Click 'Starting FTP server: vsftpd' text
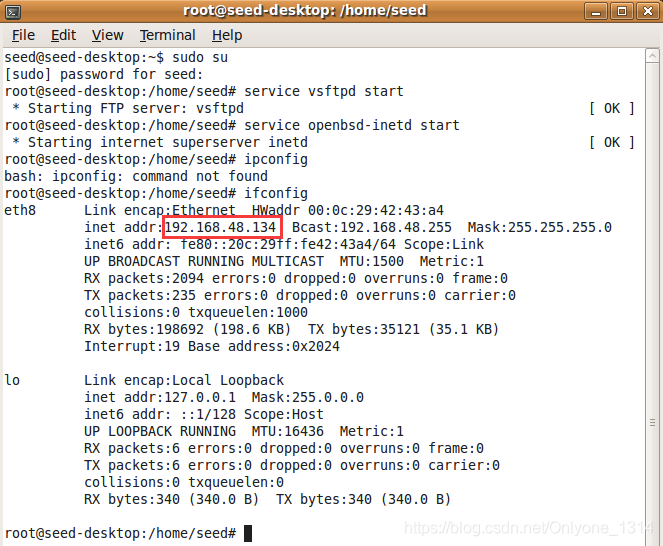 click(136, 108)
